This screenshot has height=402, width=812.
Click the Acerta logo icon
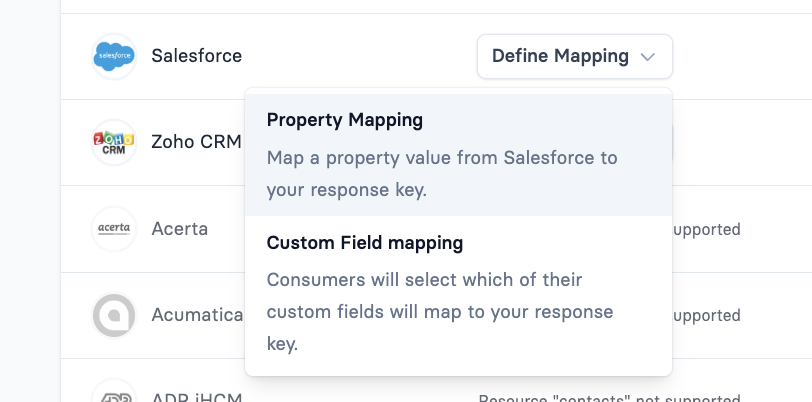point(113,229)
